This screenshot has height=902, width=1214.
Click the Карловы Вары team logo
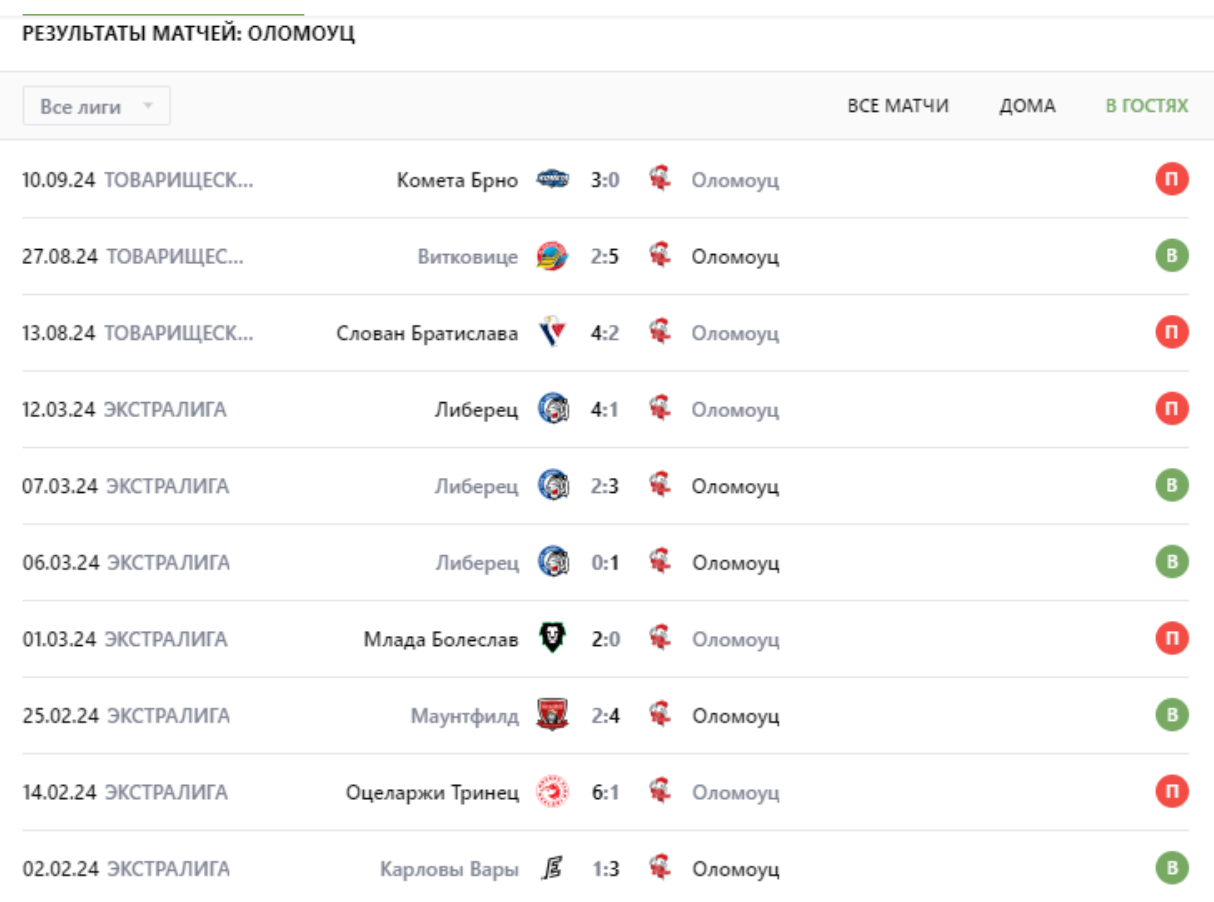tap(553, 869)
